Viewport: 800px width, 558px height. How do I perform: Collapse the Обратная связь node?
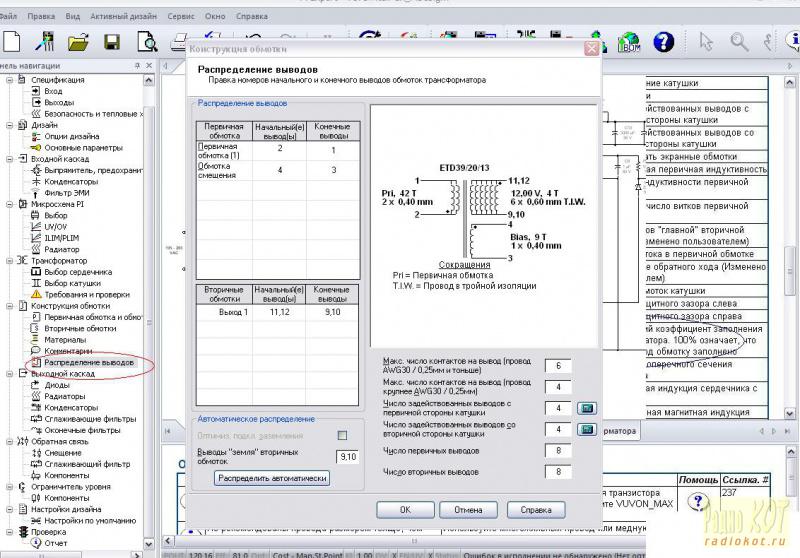pos(9,441)
